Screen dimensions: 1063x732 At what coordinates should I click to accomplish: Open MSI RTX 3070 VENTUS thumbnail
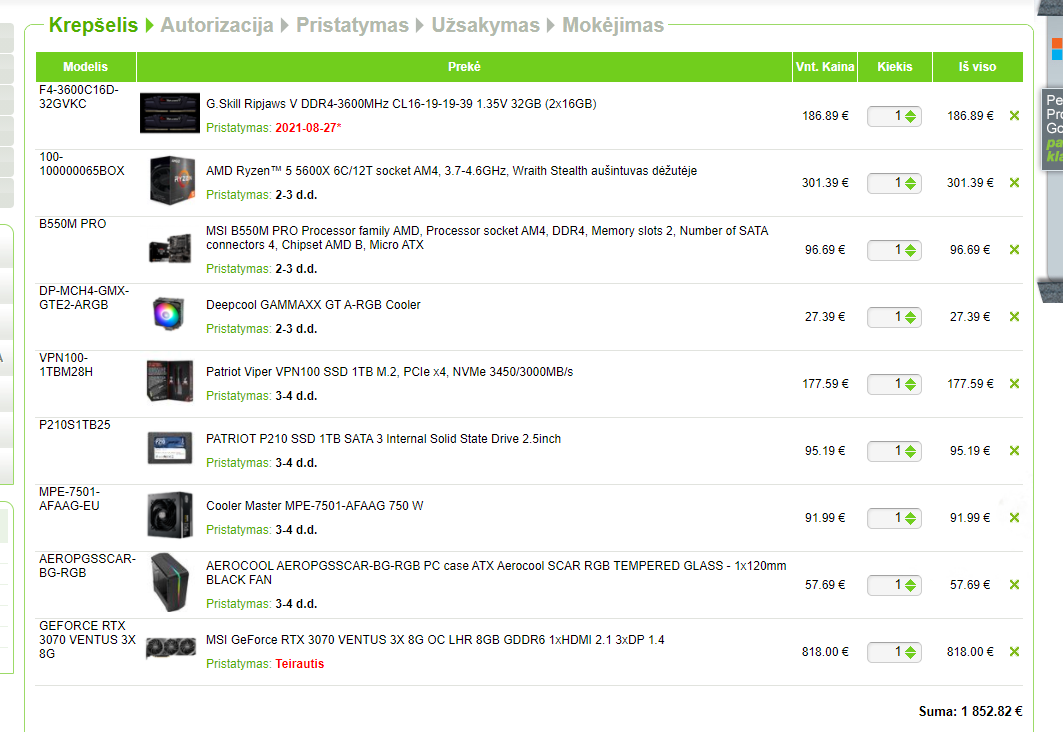point(171,647)
